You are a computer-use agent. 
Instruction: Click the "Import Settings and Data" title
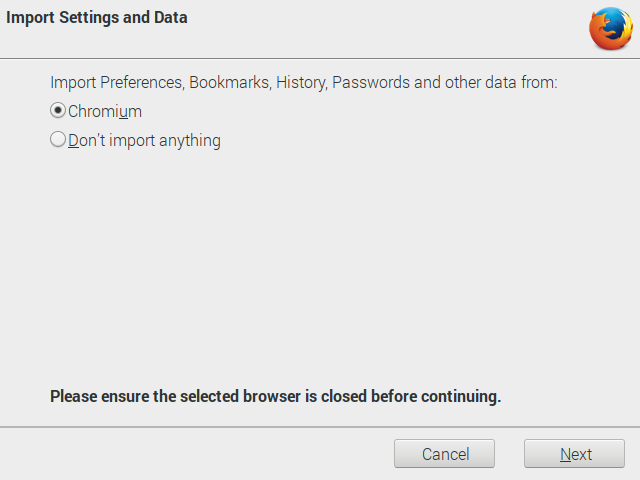(97, 18)
